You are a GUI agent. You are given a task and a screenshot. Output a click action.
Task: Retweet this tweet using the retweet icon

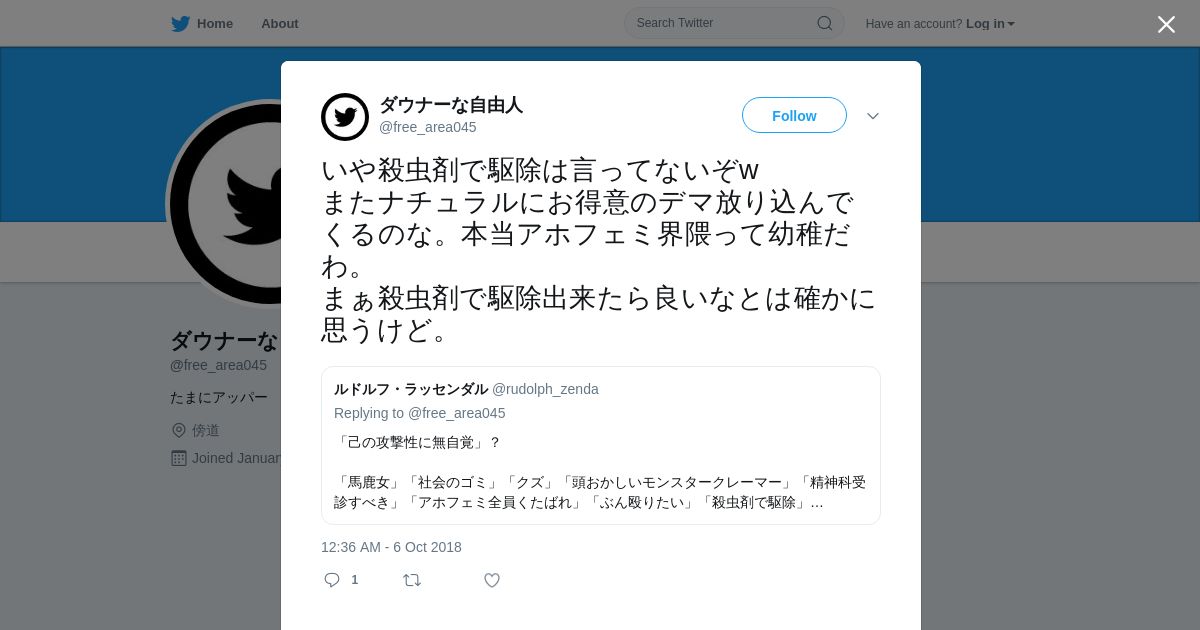pyautogui.click(x=412, y=580)
